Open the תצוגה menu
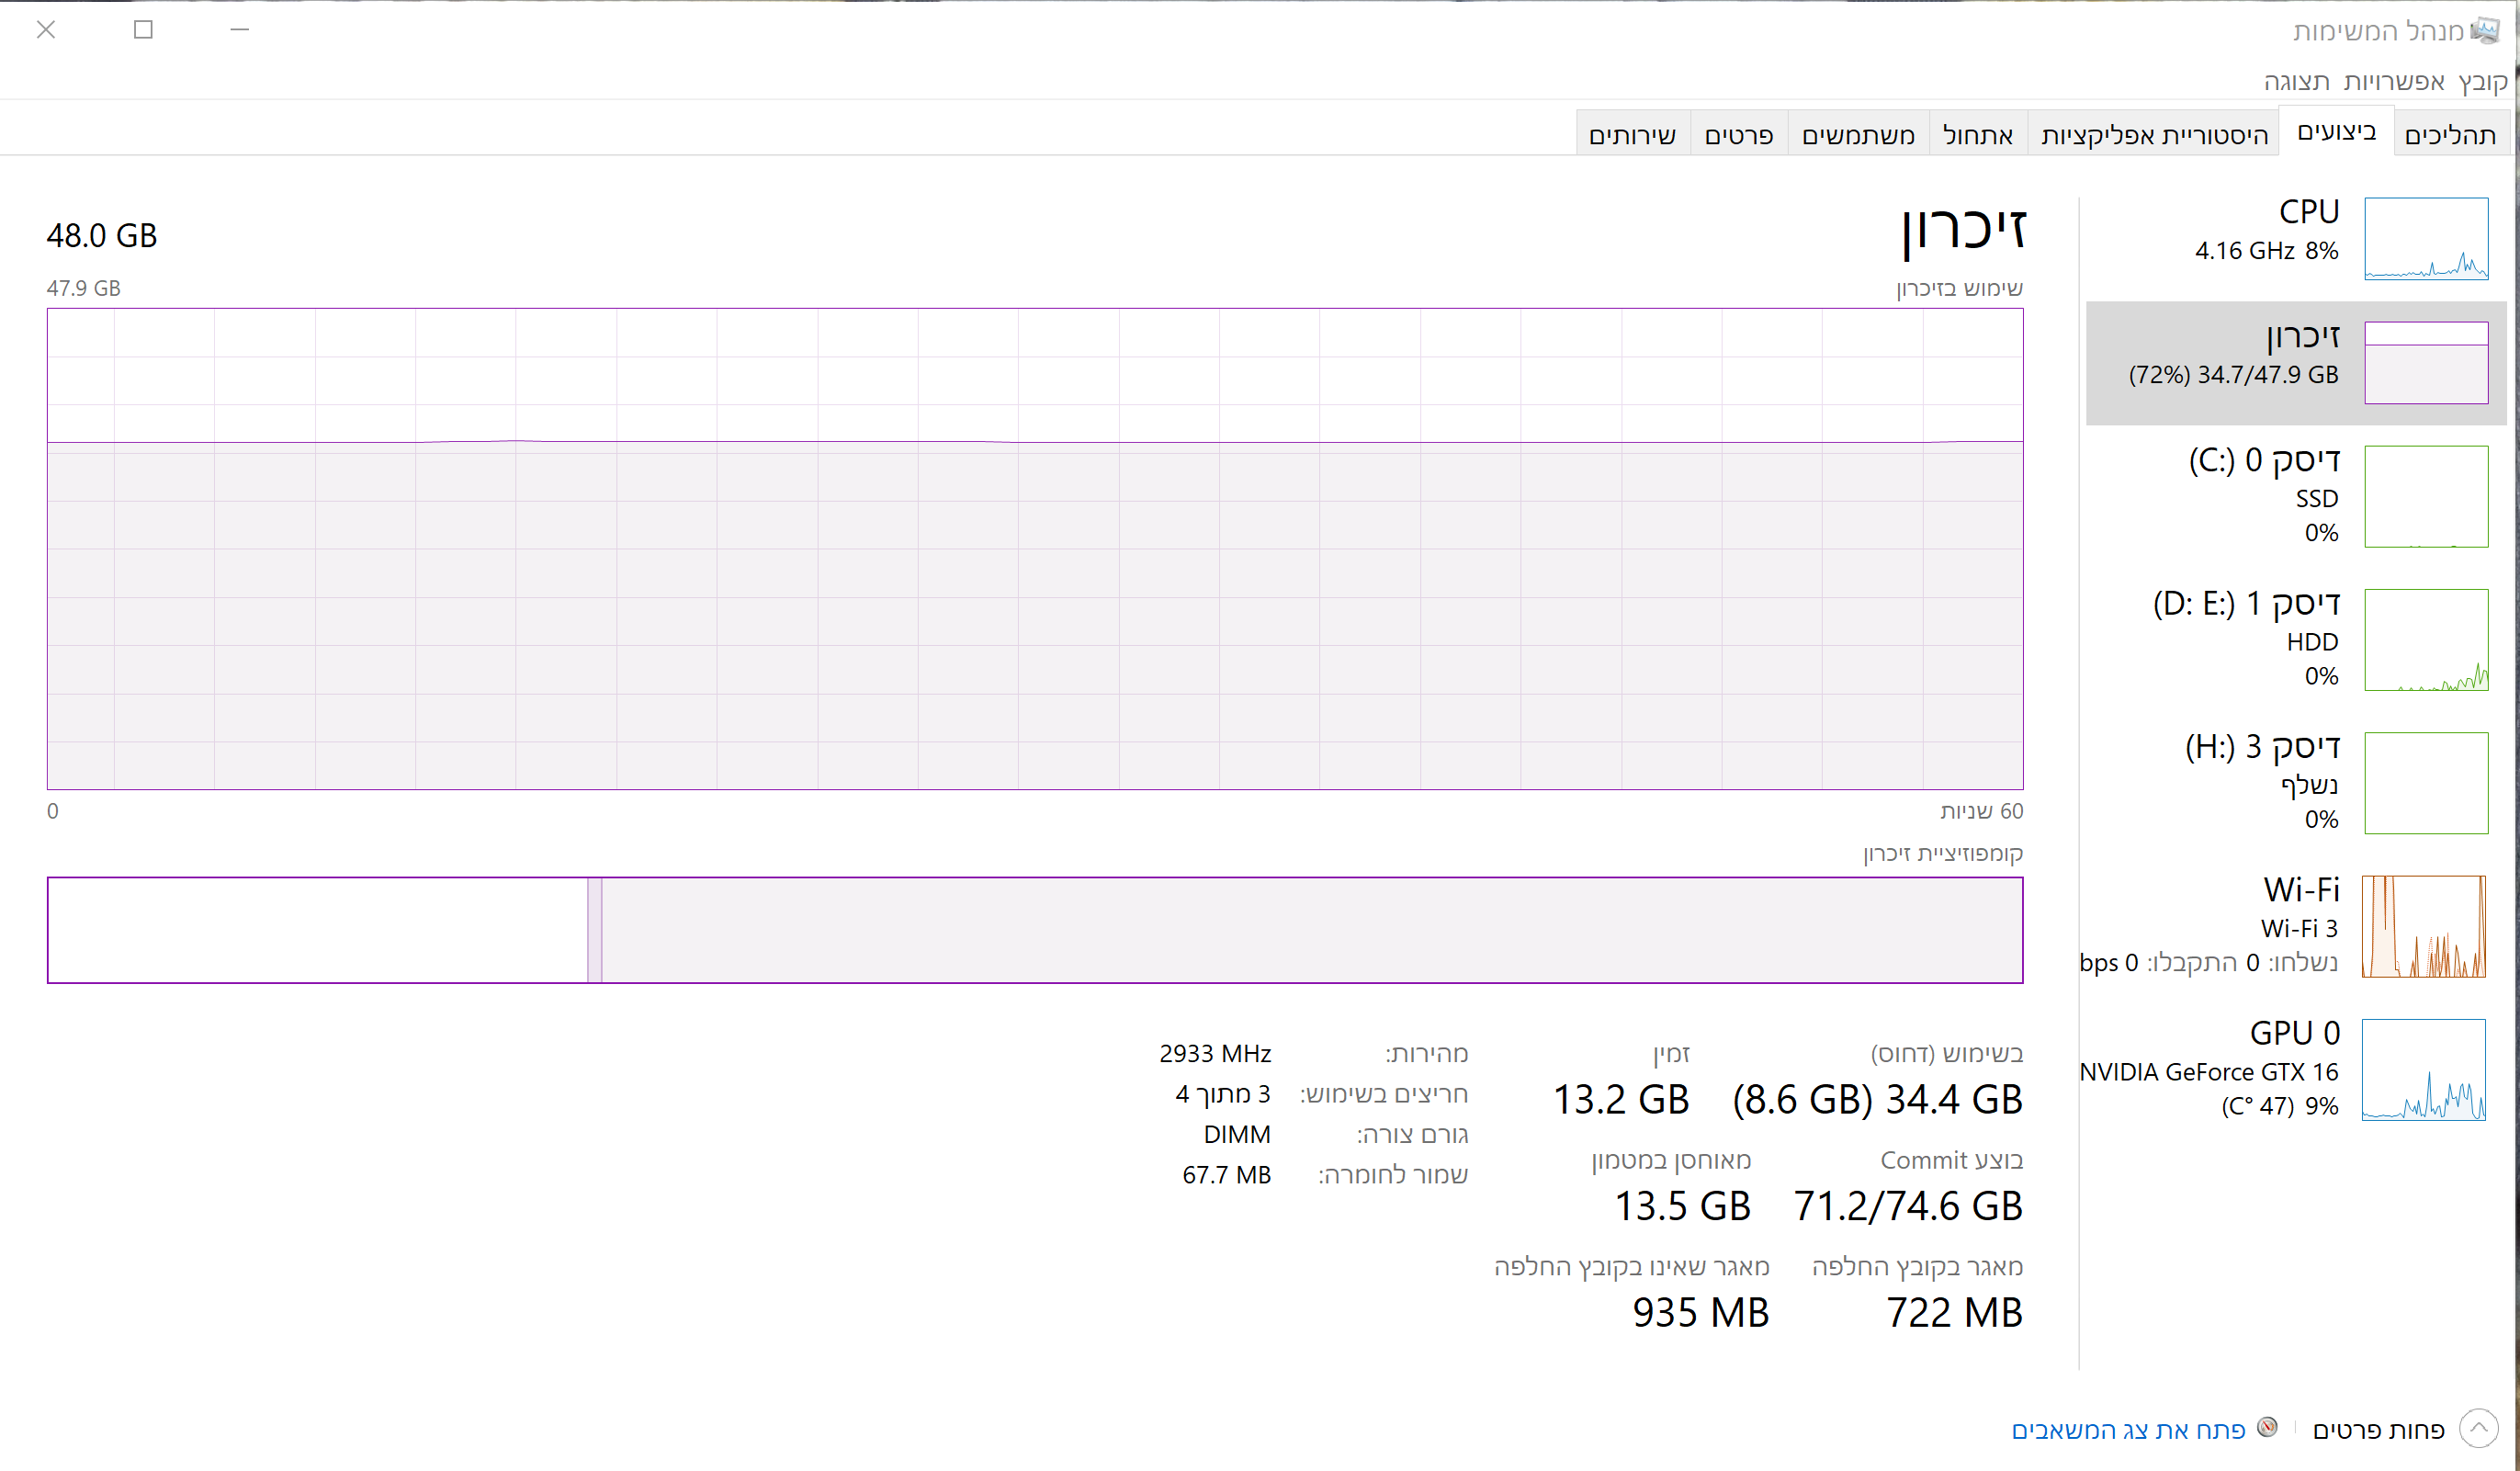 (x=2296, y=81)
